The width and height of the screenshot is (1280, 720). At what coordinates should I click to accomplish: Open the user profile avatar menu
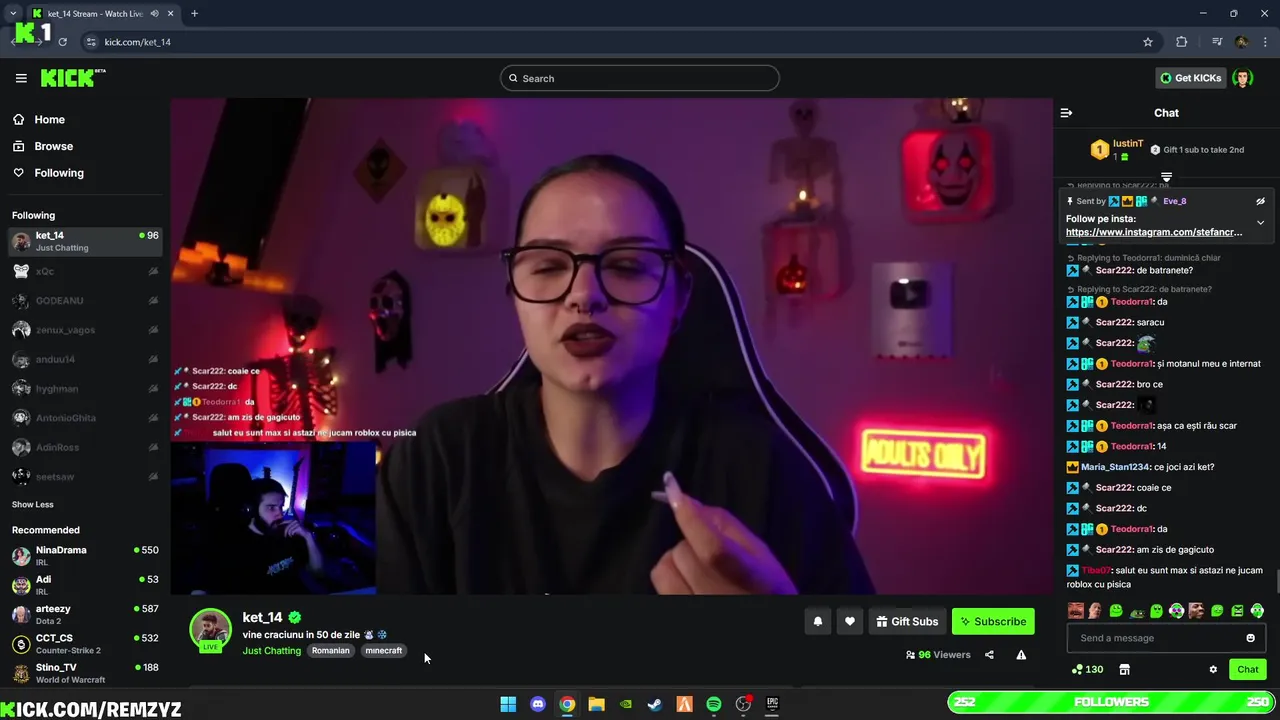coord(1242,78)
